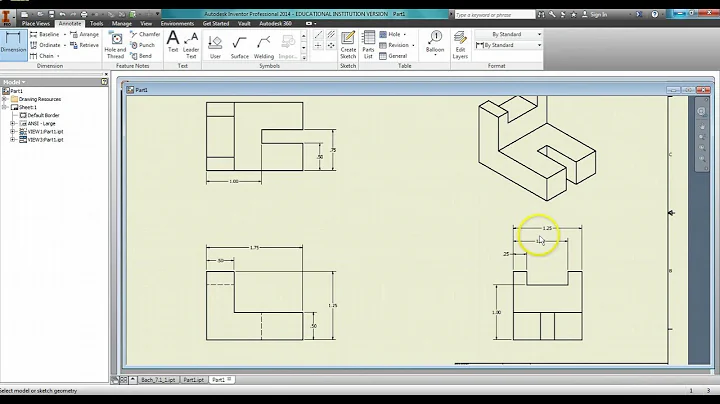Activate the Dimension tool
Image resolution: width=720 pixels, height=404 pixels.
click(13, 45)
